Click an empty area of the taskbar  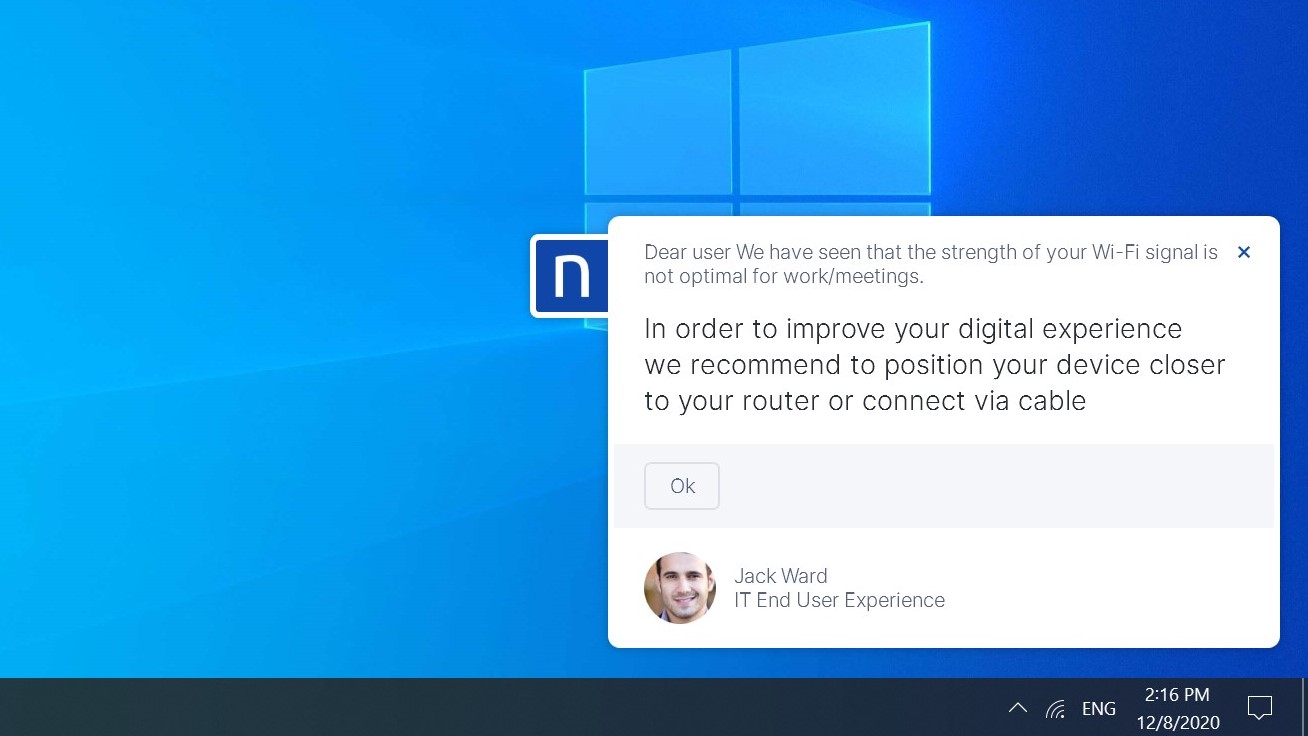500,708
